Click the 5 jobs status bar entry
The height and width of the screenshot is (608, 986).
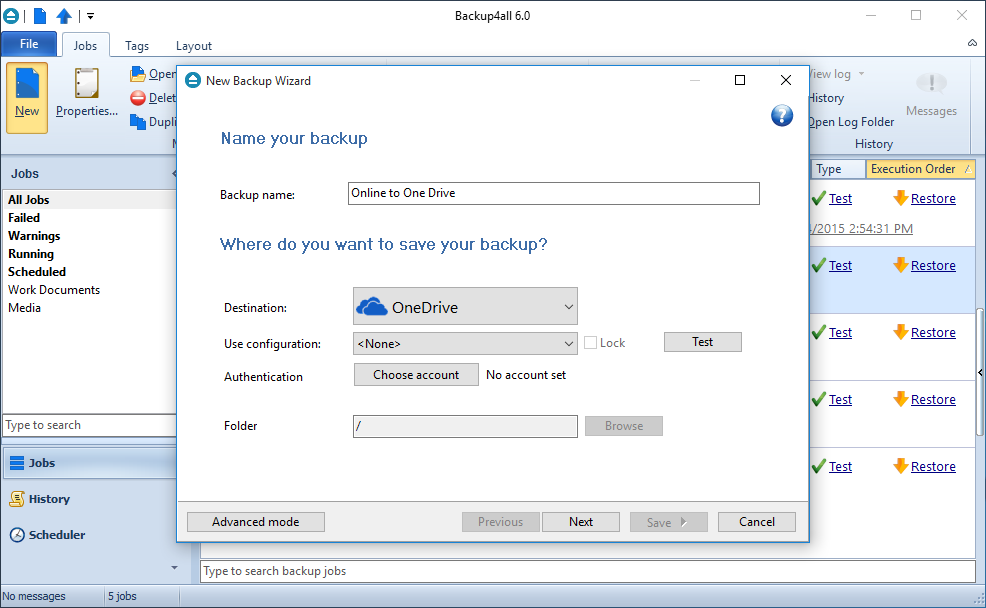[122, 596]
